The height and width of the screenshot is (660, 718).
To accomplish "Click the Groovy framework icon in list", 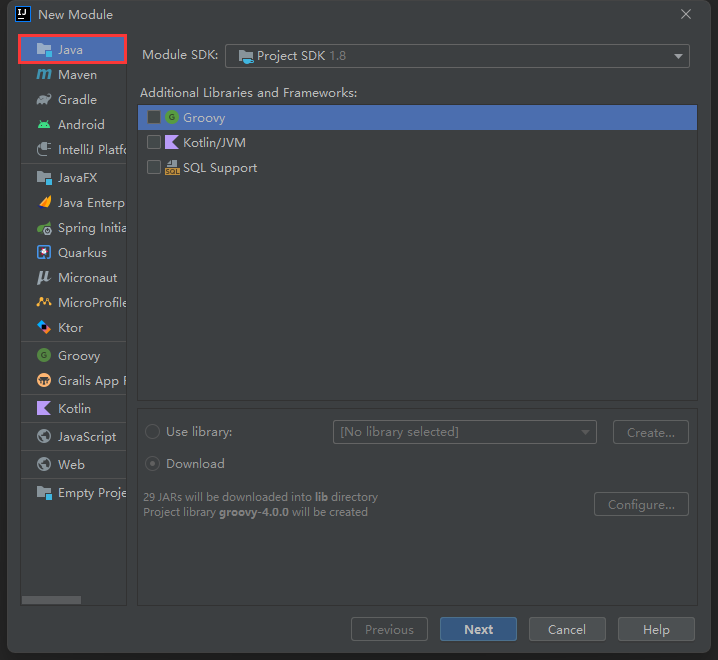I will (172, 117).
